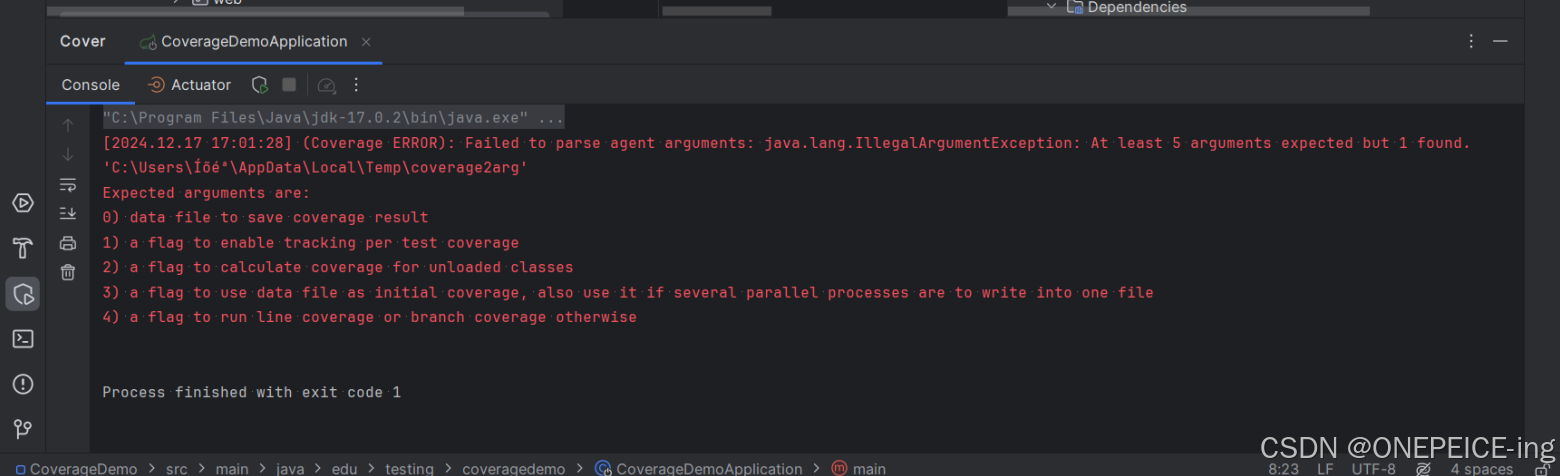Image resolution: width=1560 pixels, height=476 pixels.
Task: Jump down the stack trace (Down arrow)
Action: pyautogui.click(x=68, y=154)
